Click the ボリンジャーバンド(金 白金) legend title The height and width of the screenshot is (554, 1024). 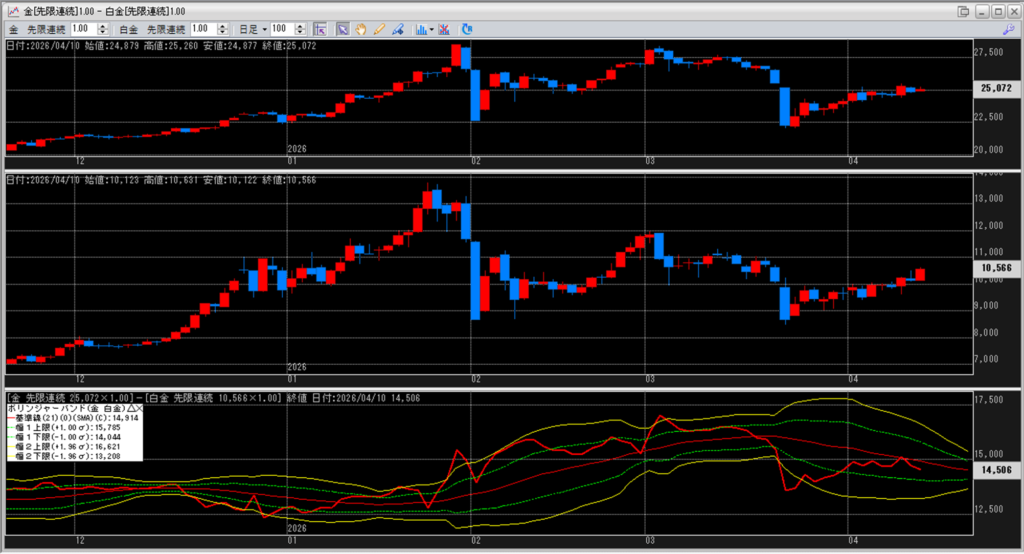tap(67, 408)
